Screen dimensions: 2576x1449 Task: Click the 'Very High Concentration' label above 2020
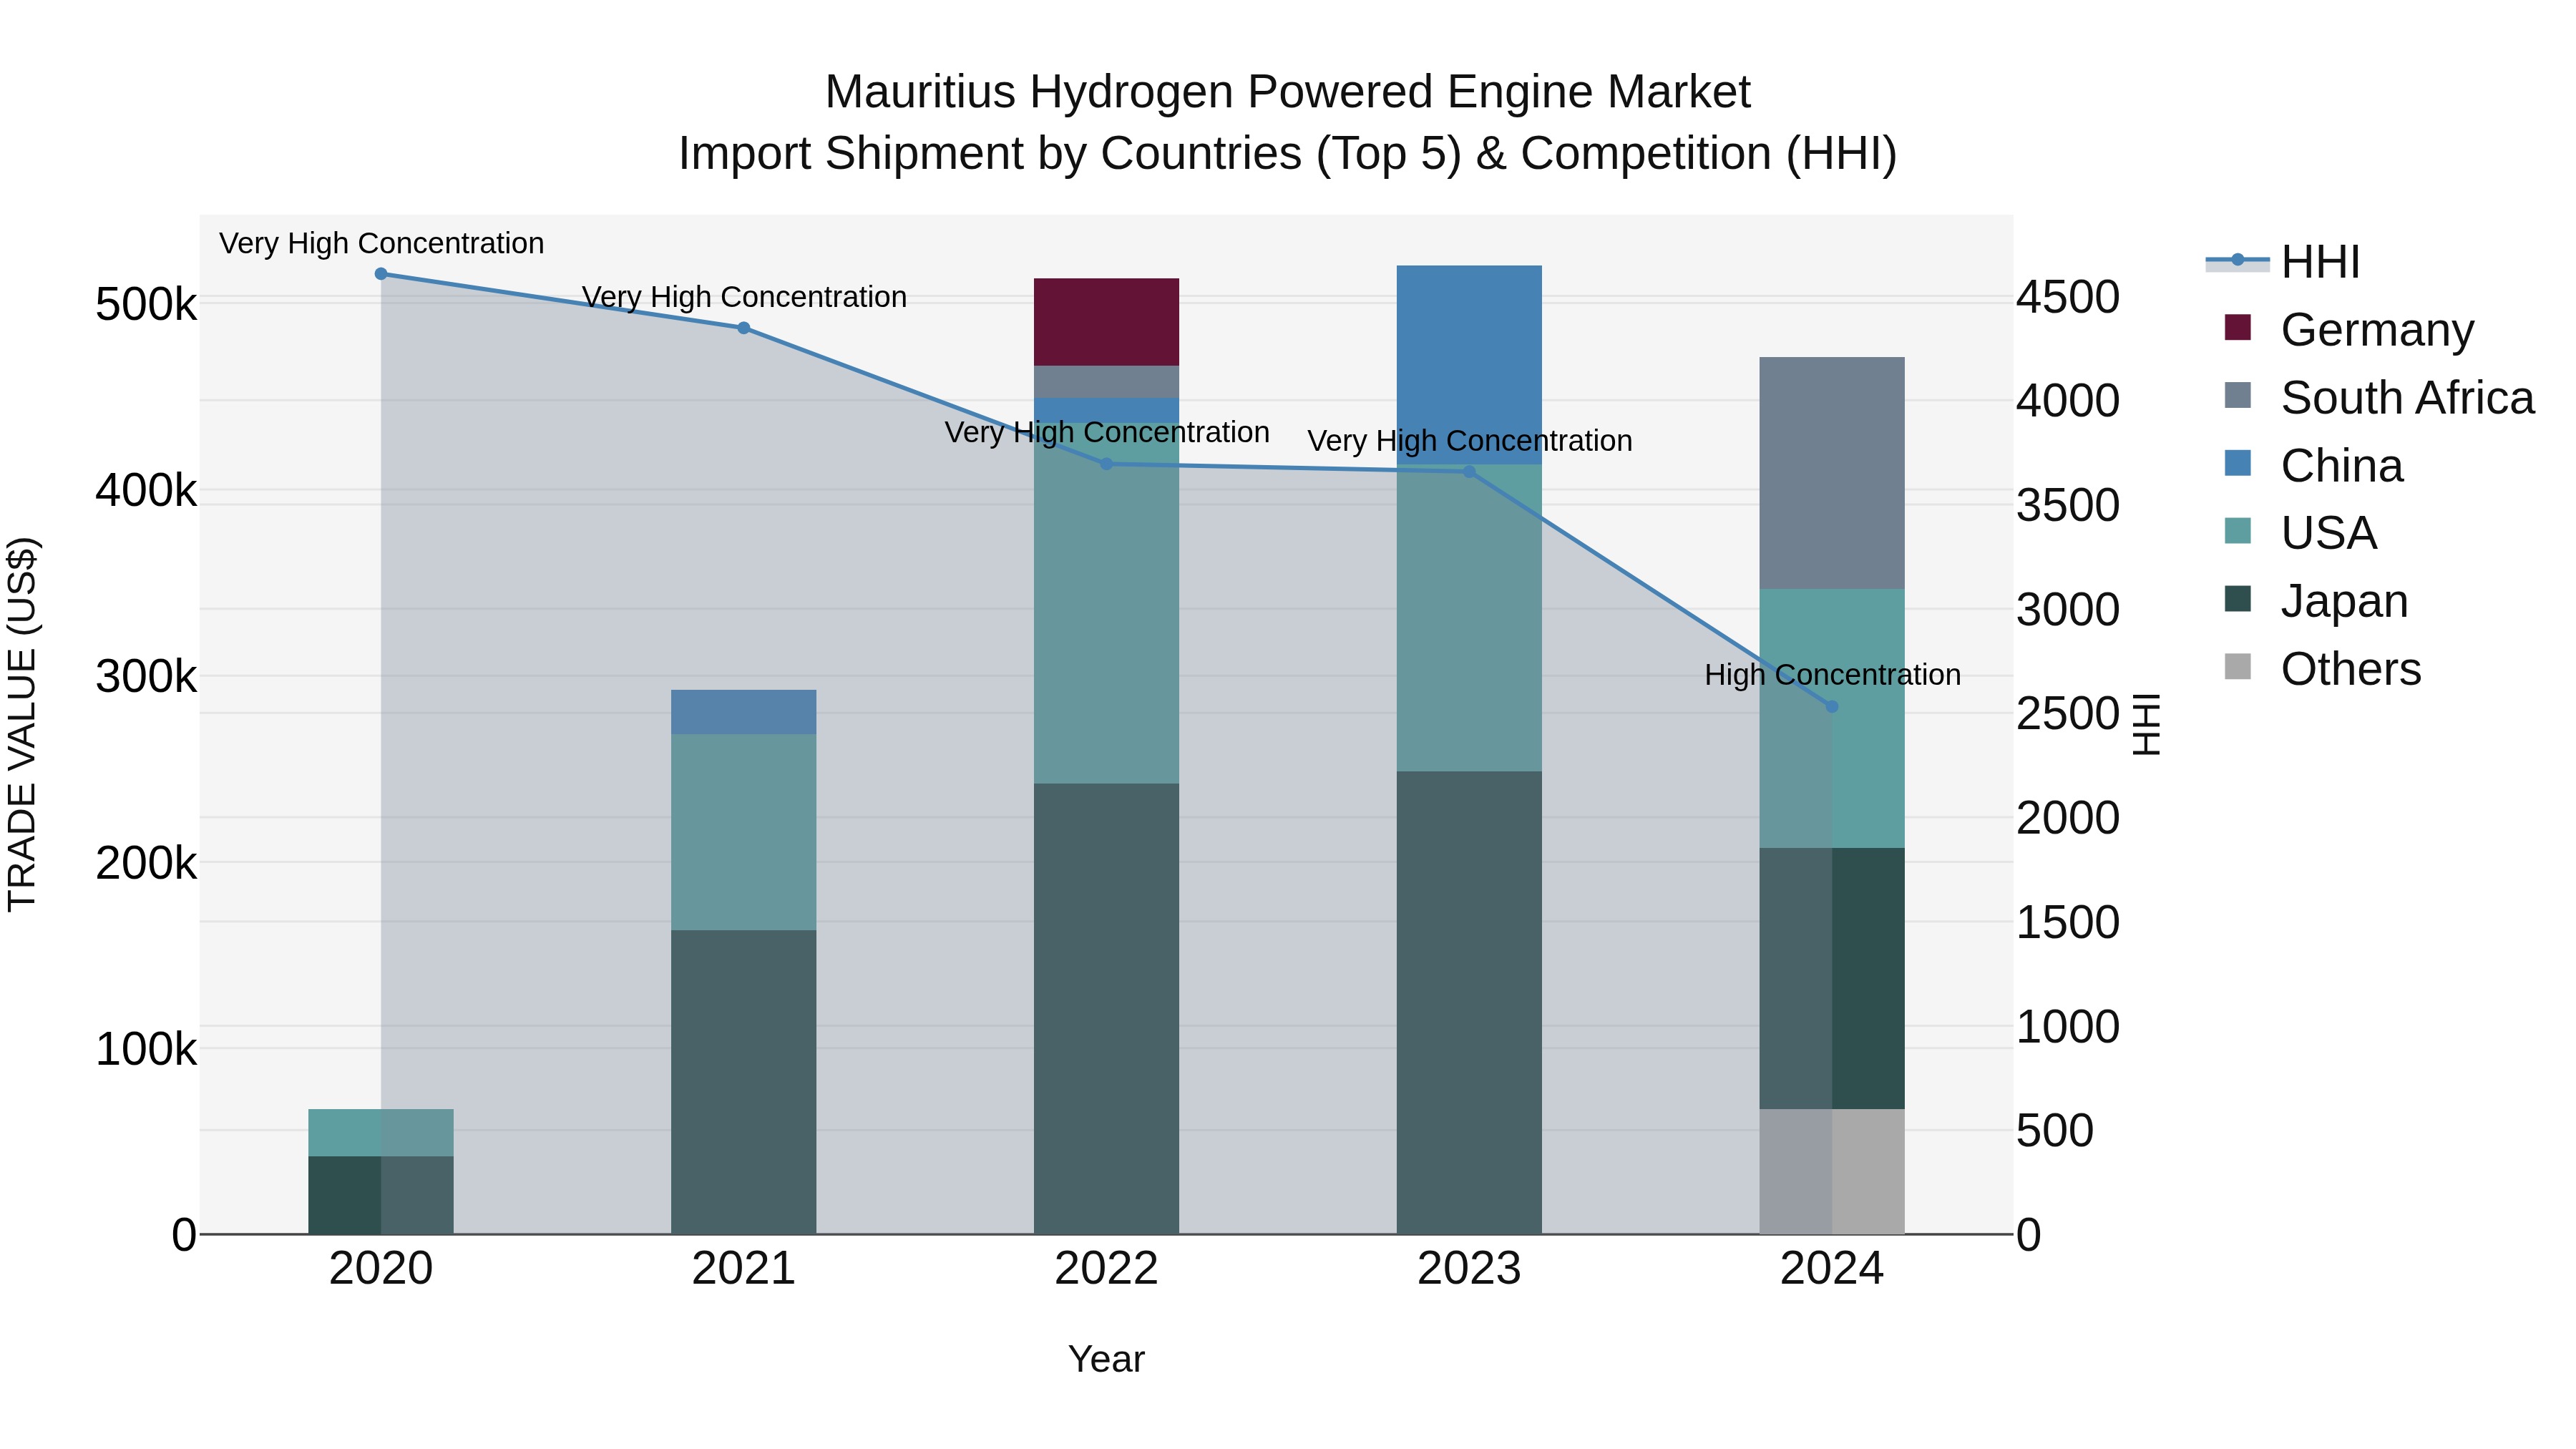tap(381, 243)
